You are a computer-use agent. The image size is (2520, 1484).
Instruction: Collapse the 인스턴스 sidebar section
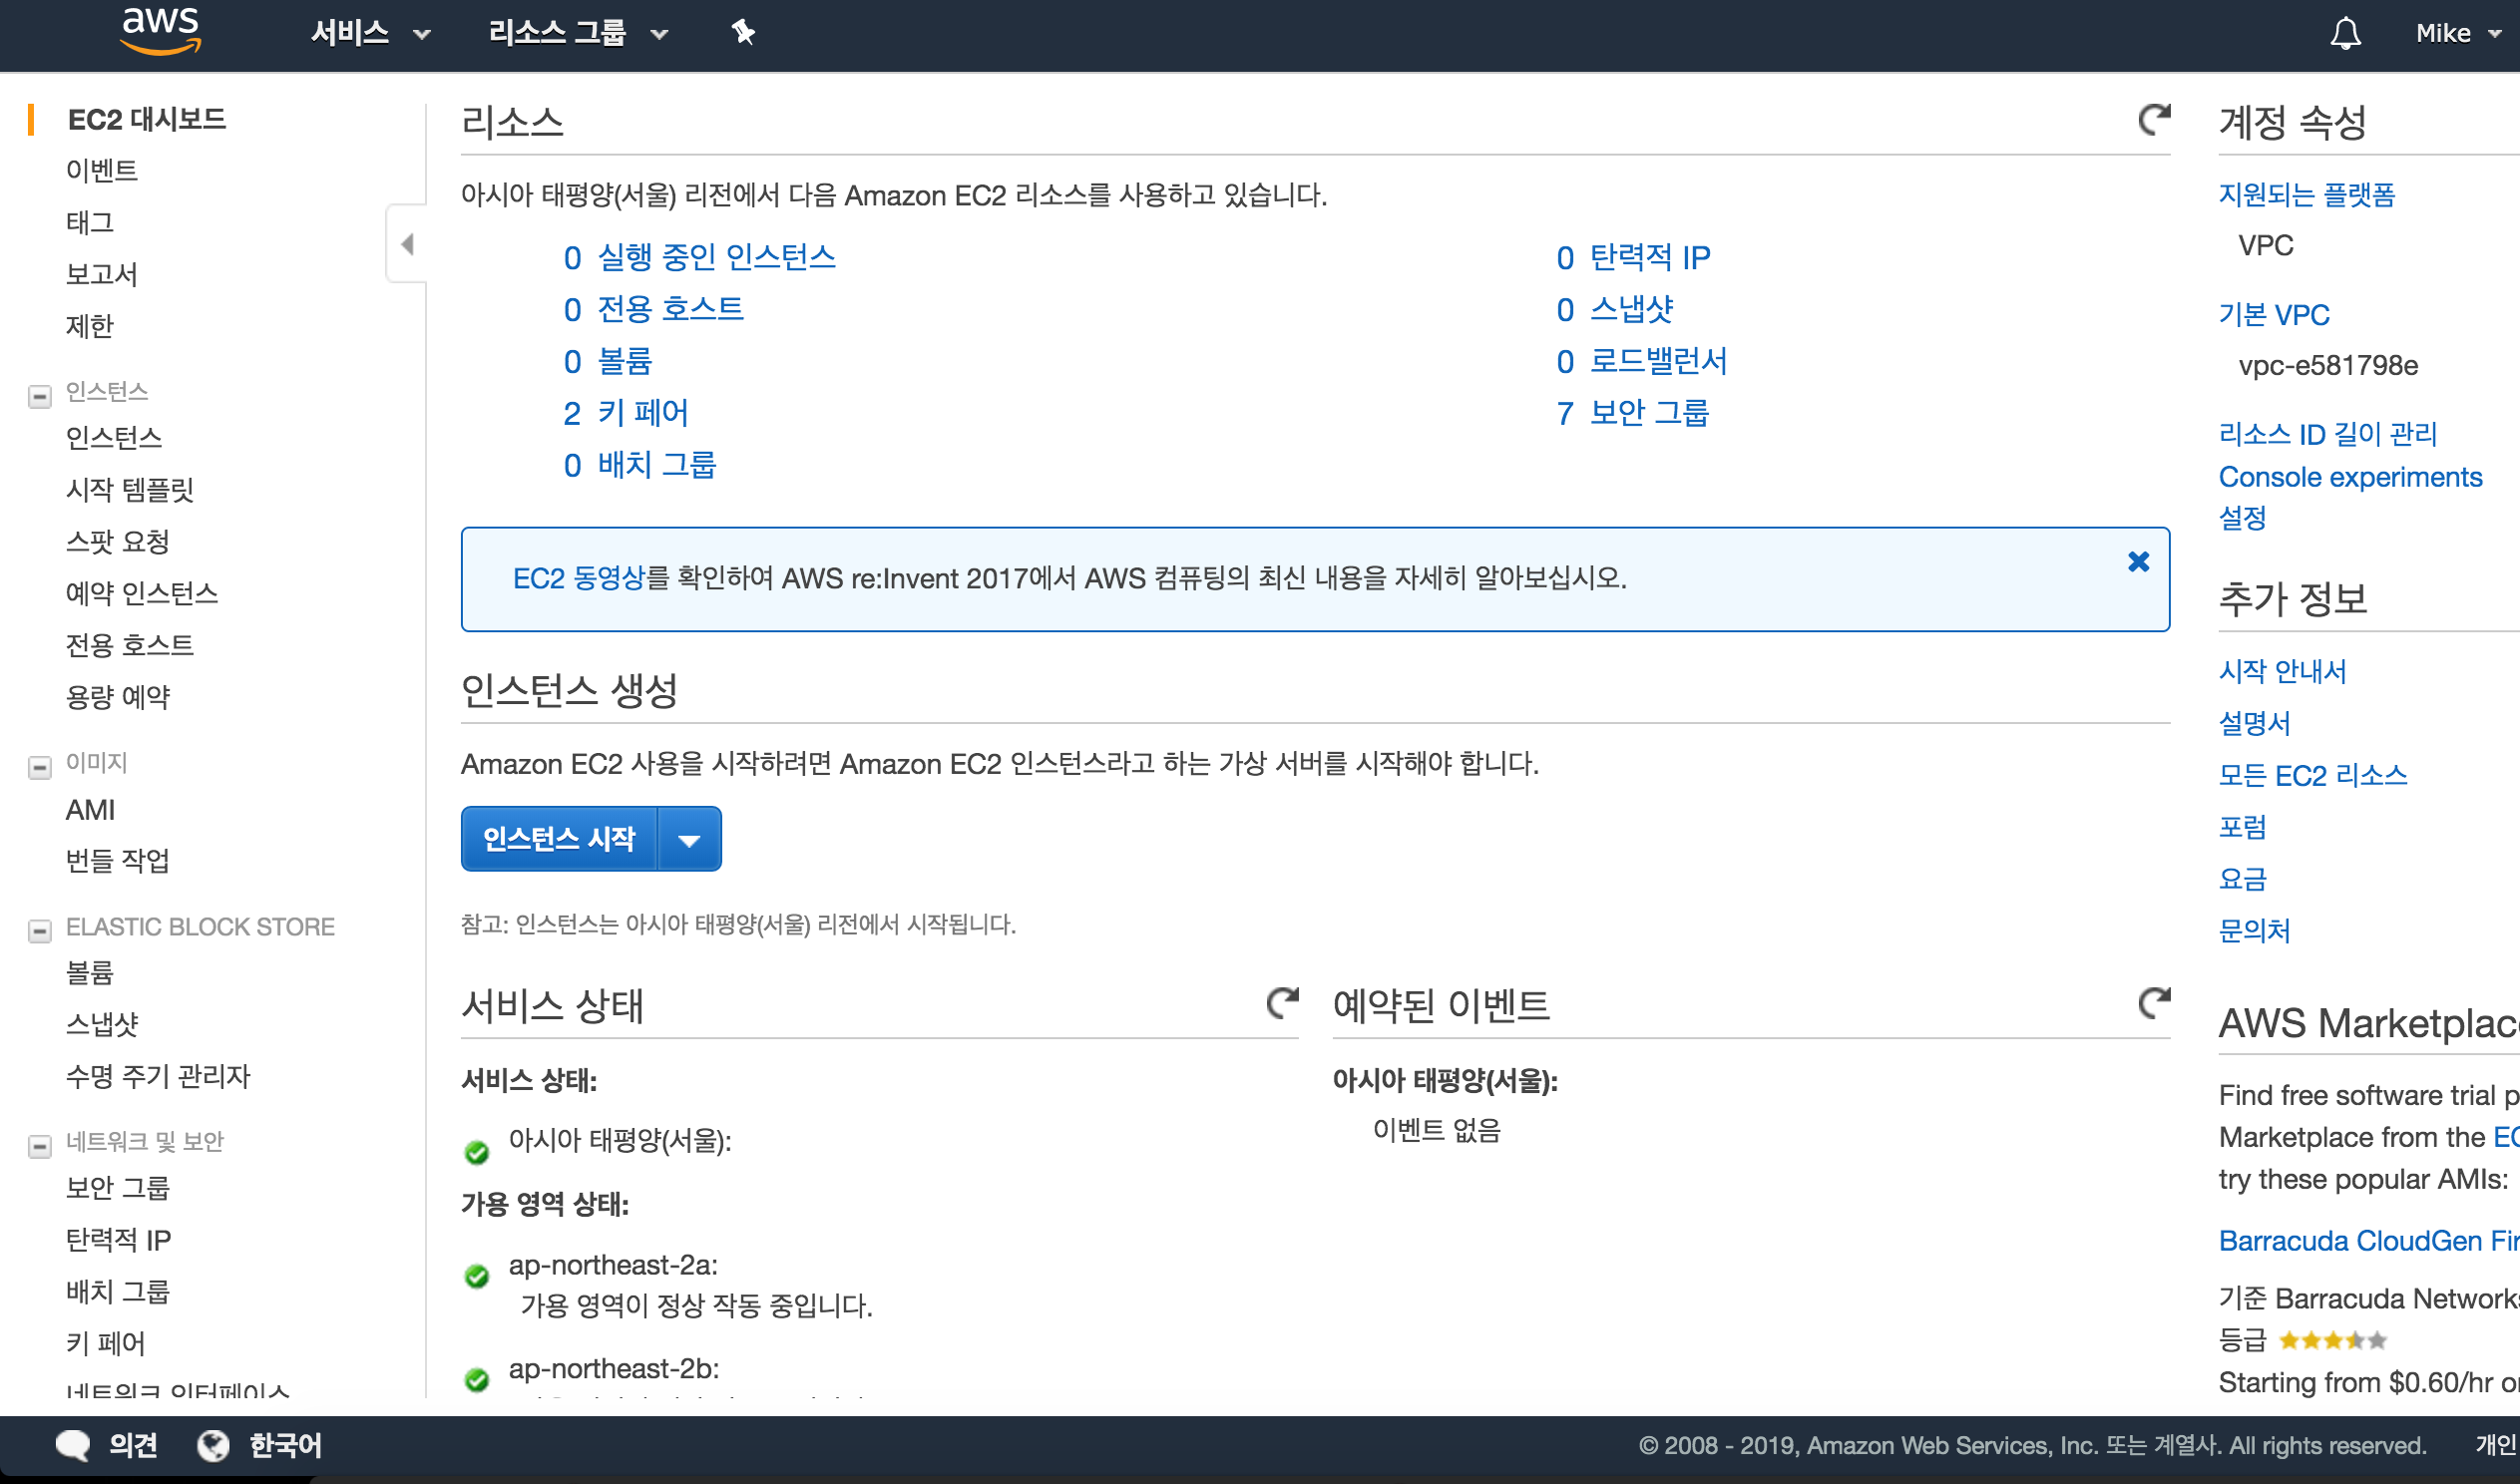click(x=40, y=397)
